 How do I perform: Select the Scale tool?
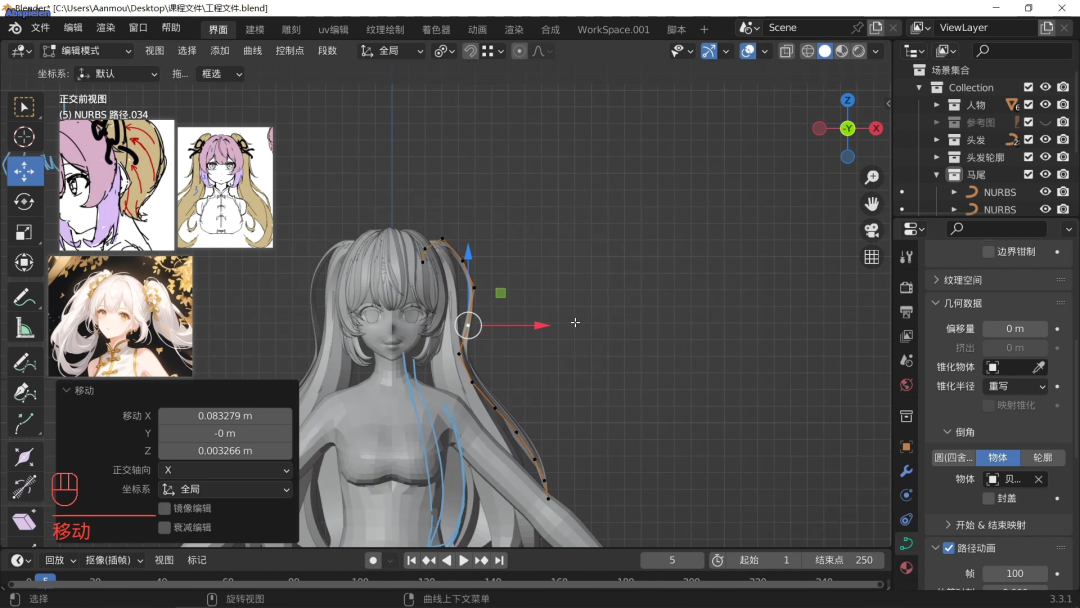(24, 232)
